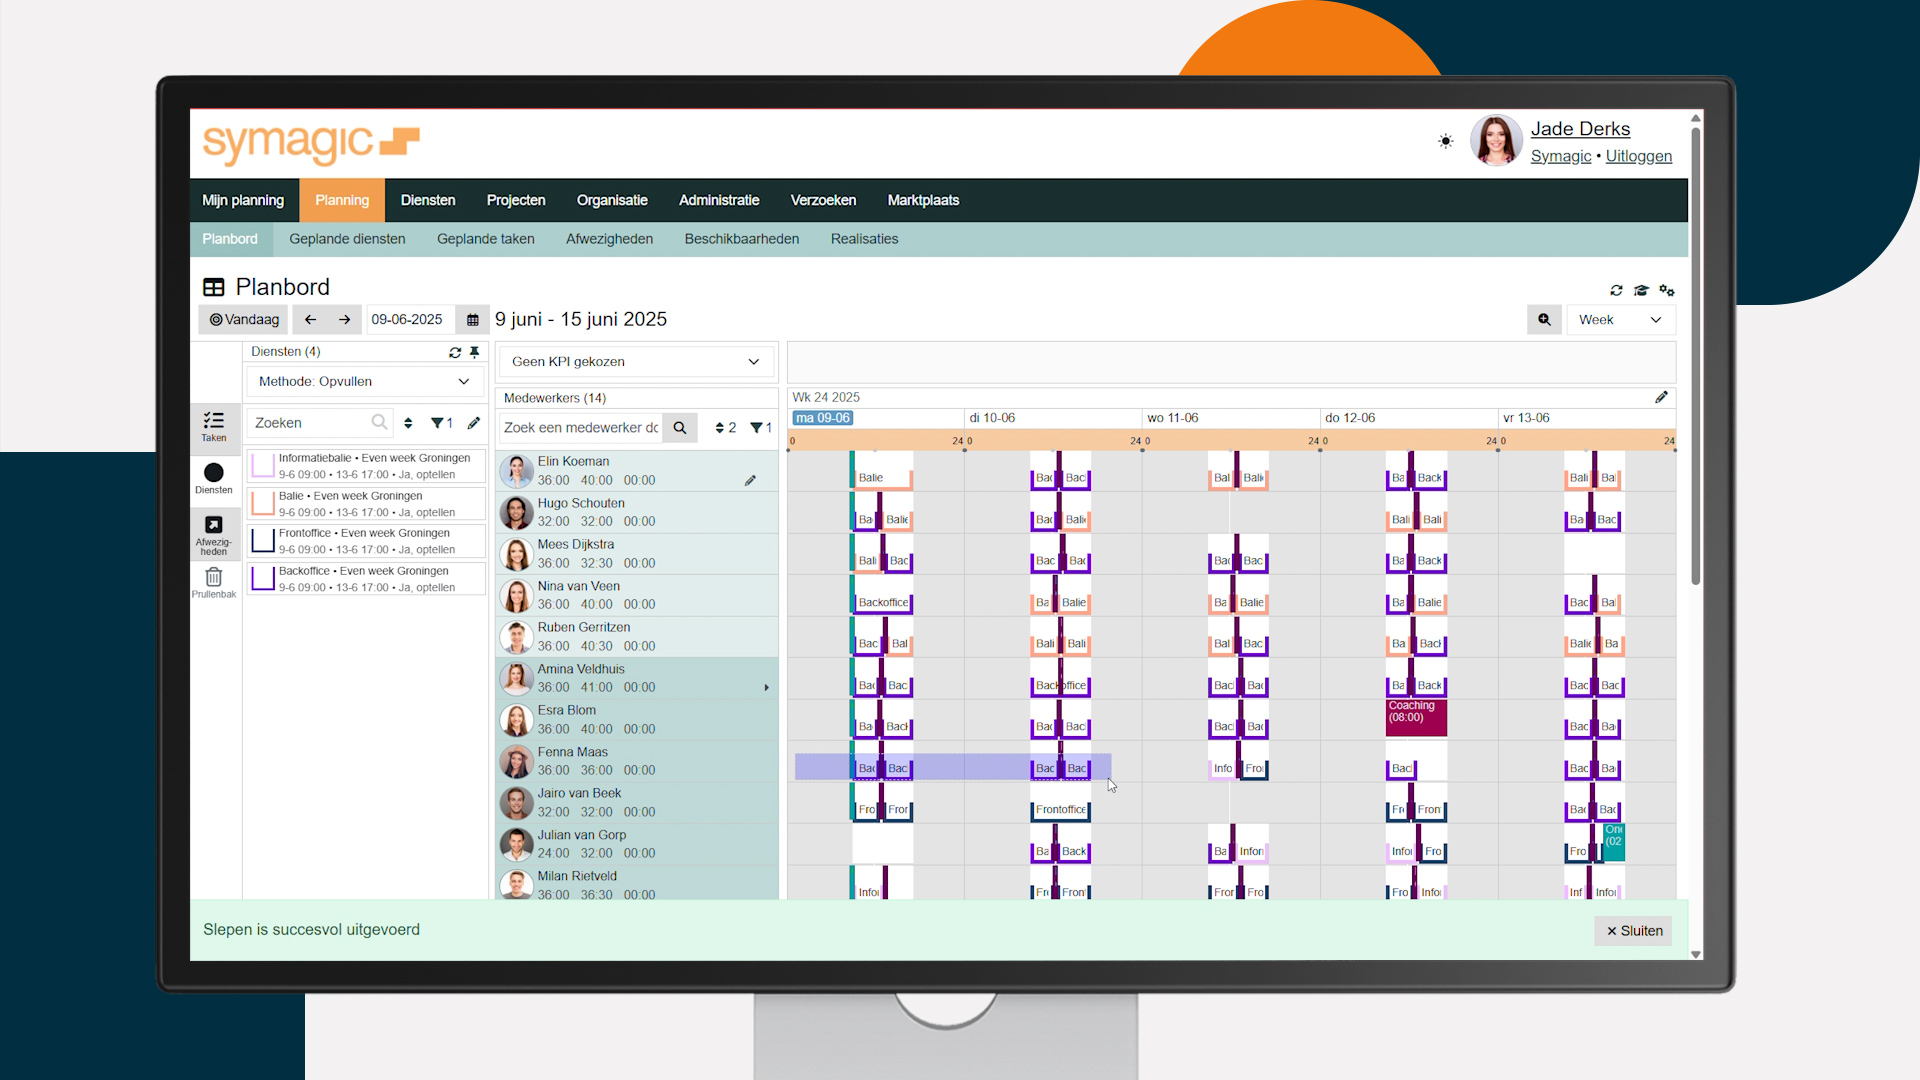Click the zoom magnifier next to Week
Image resolution: width=1920 pixels, height=1080 pixels.
(x=1544, y=320)
